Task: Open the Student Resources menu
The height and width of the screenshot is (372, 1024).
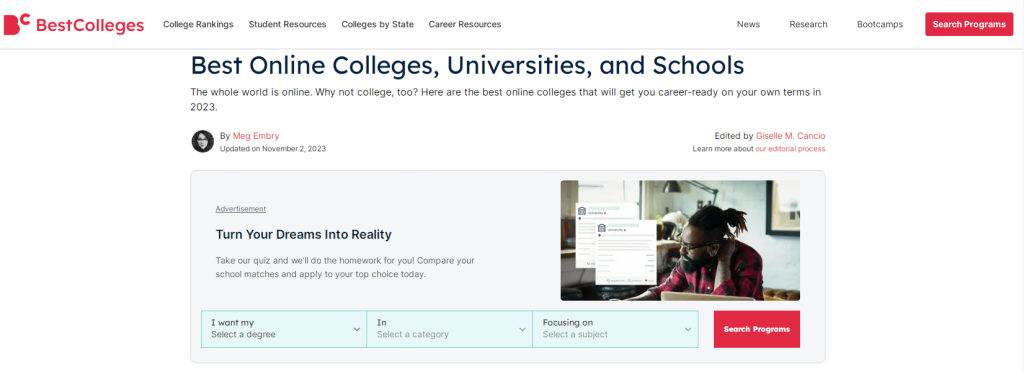Action: click(x=287, y=24)
